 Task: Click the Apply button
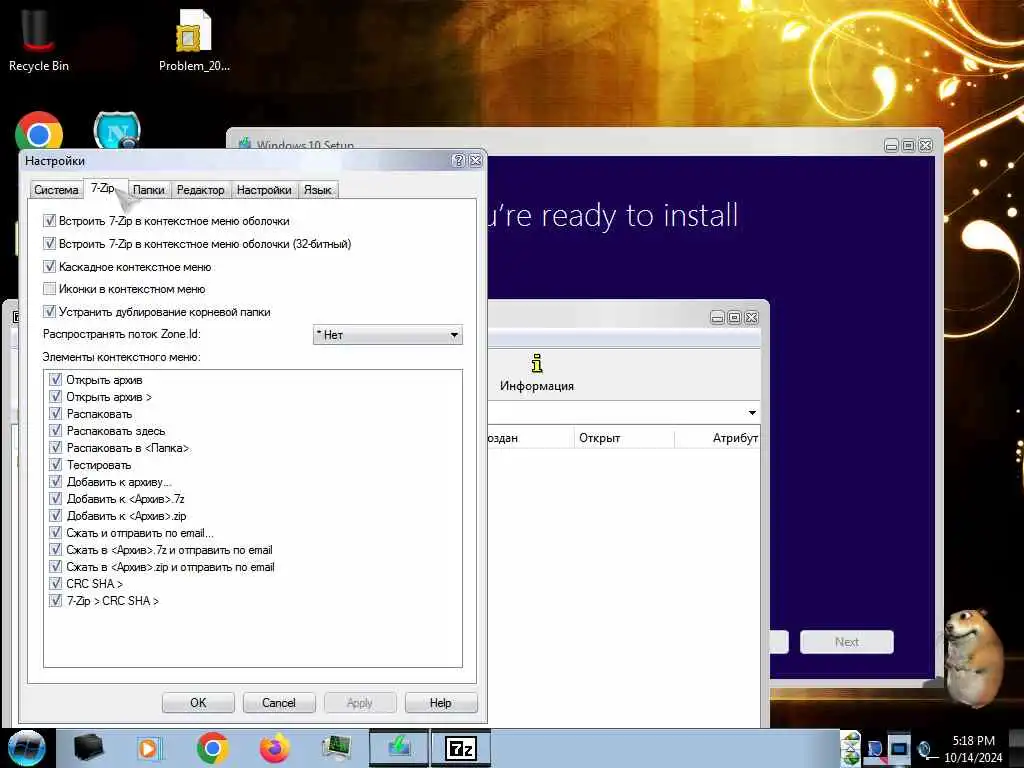click(360, 703)
